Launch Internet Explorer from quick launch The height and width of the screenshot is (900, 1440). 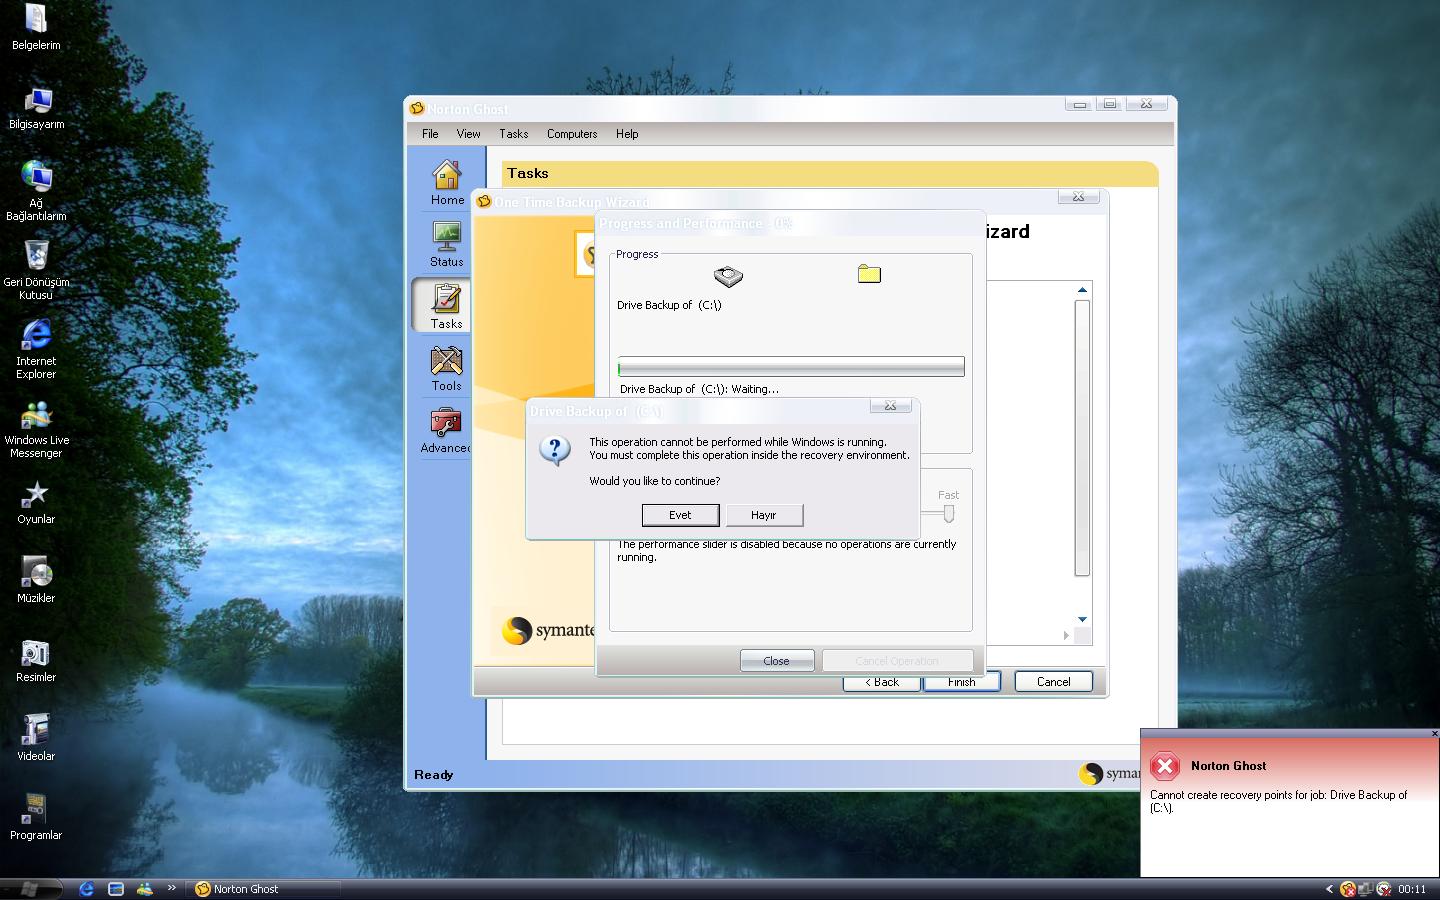tap(87, 889)
